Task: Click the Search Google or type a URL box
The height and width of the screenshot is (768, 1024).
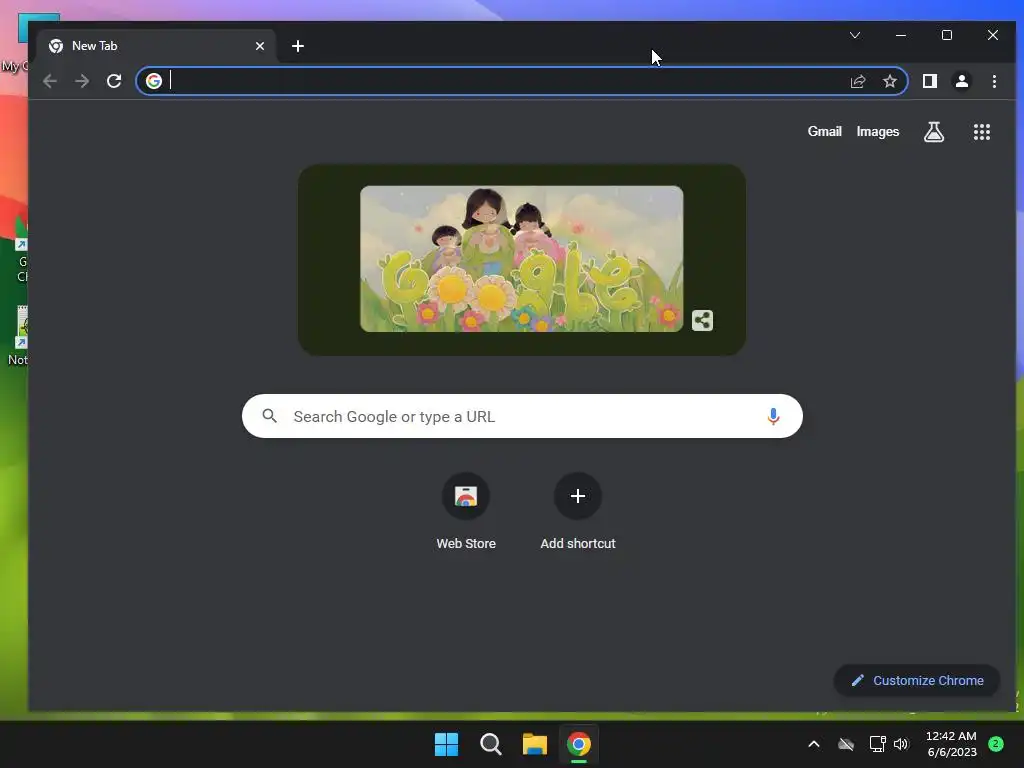Action: pyautogui.click(x=522, y=416)
